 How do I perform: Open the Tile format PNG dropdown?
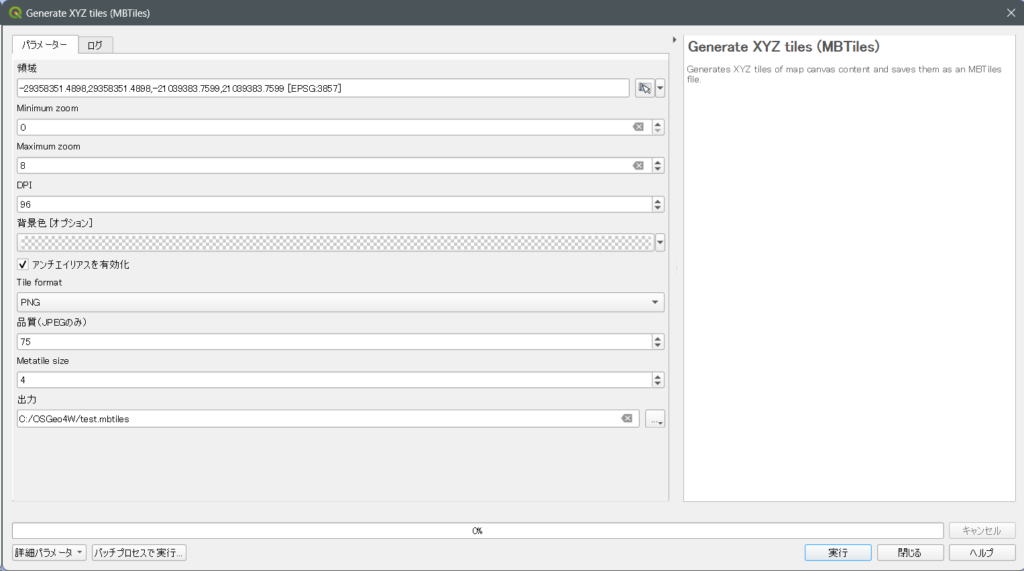[340, 302]
